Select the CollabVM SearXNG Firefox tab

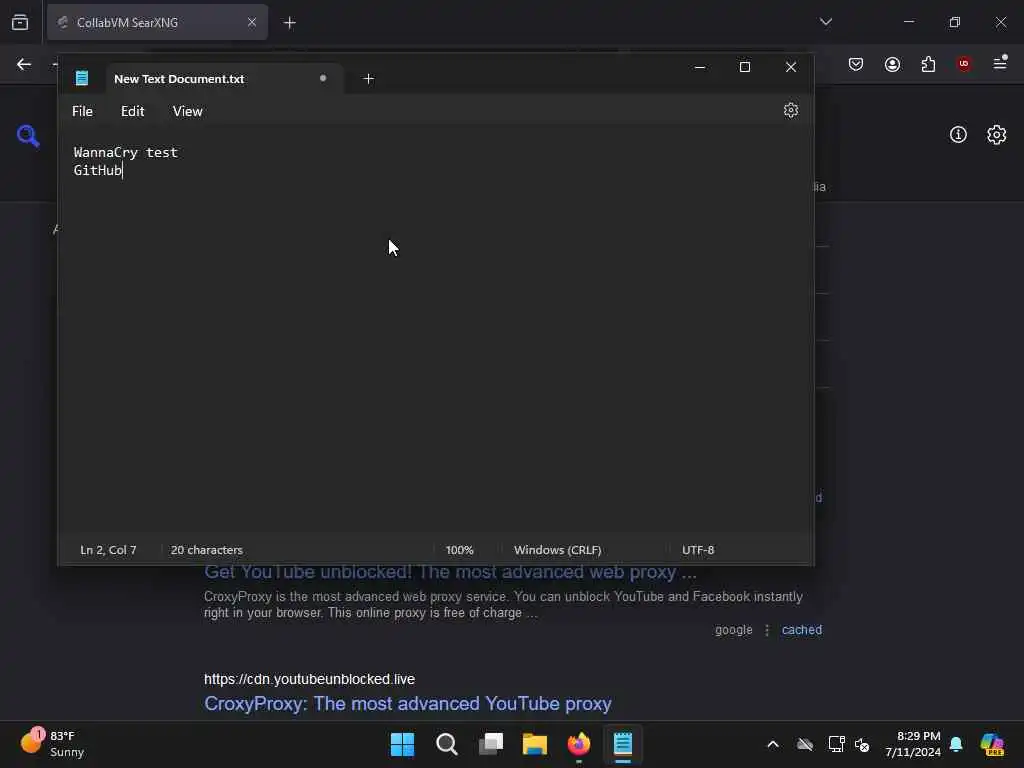click(x=157, y=22)
